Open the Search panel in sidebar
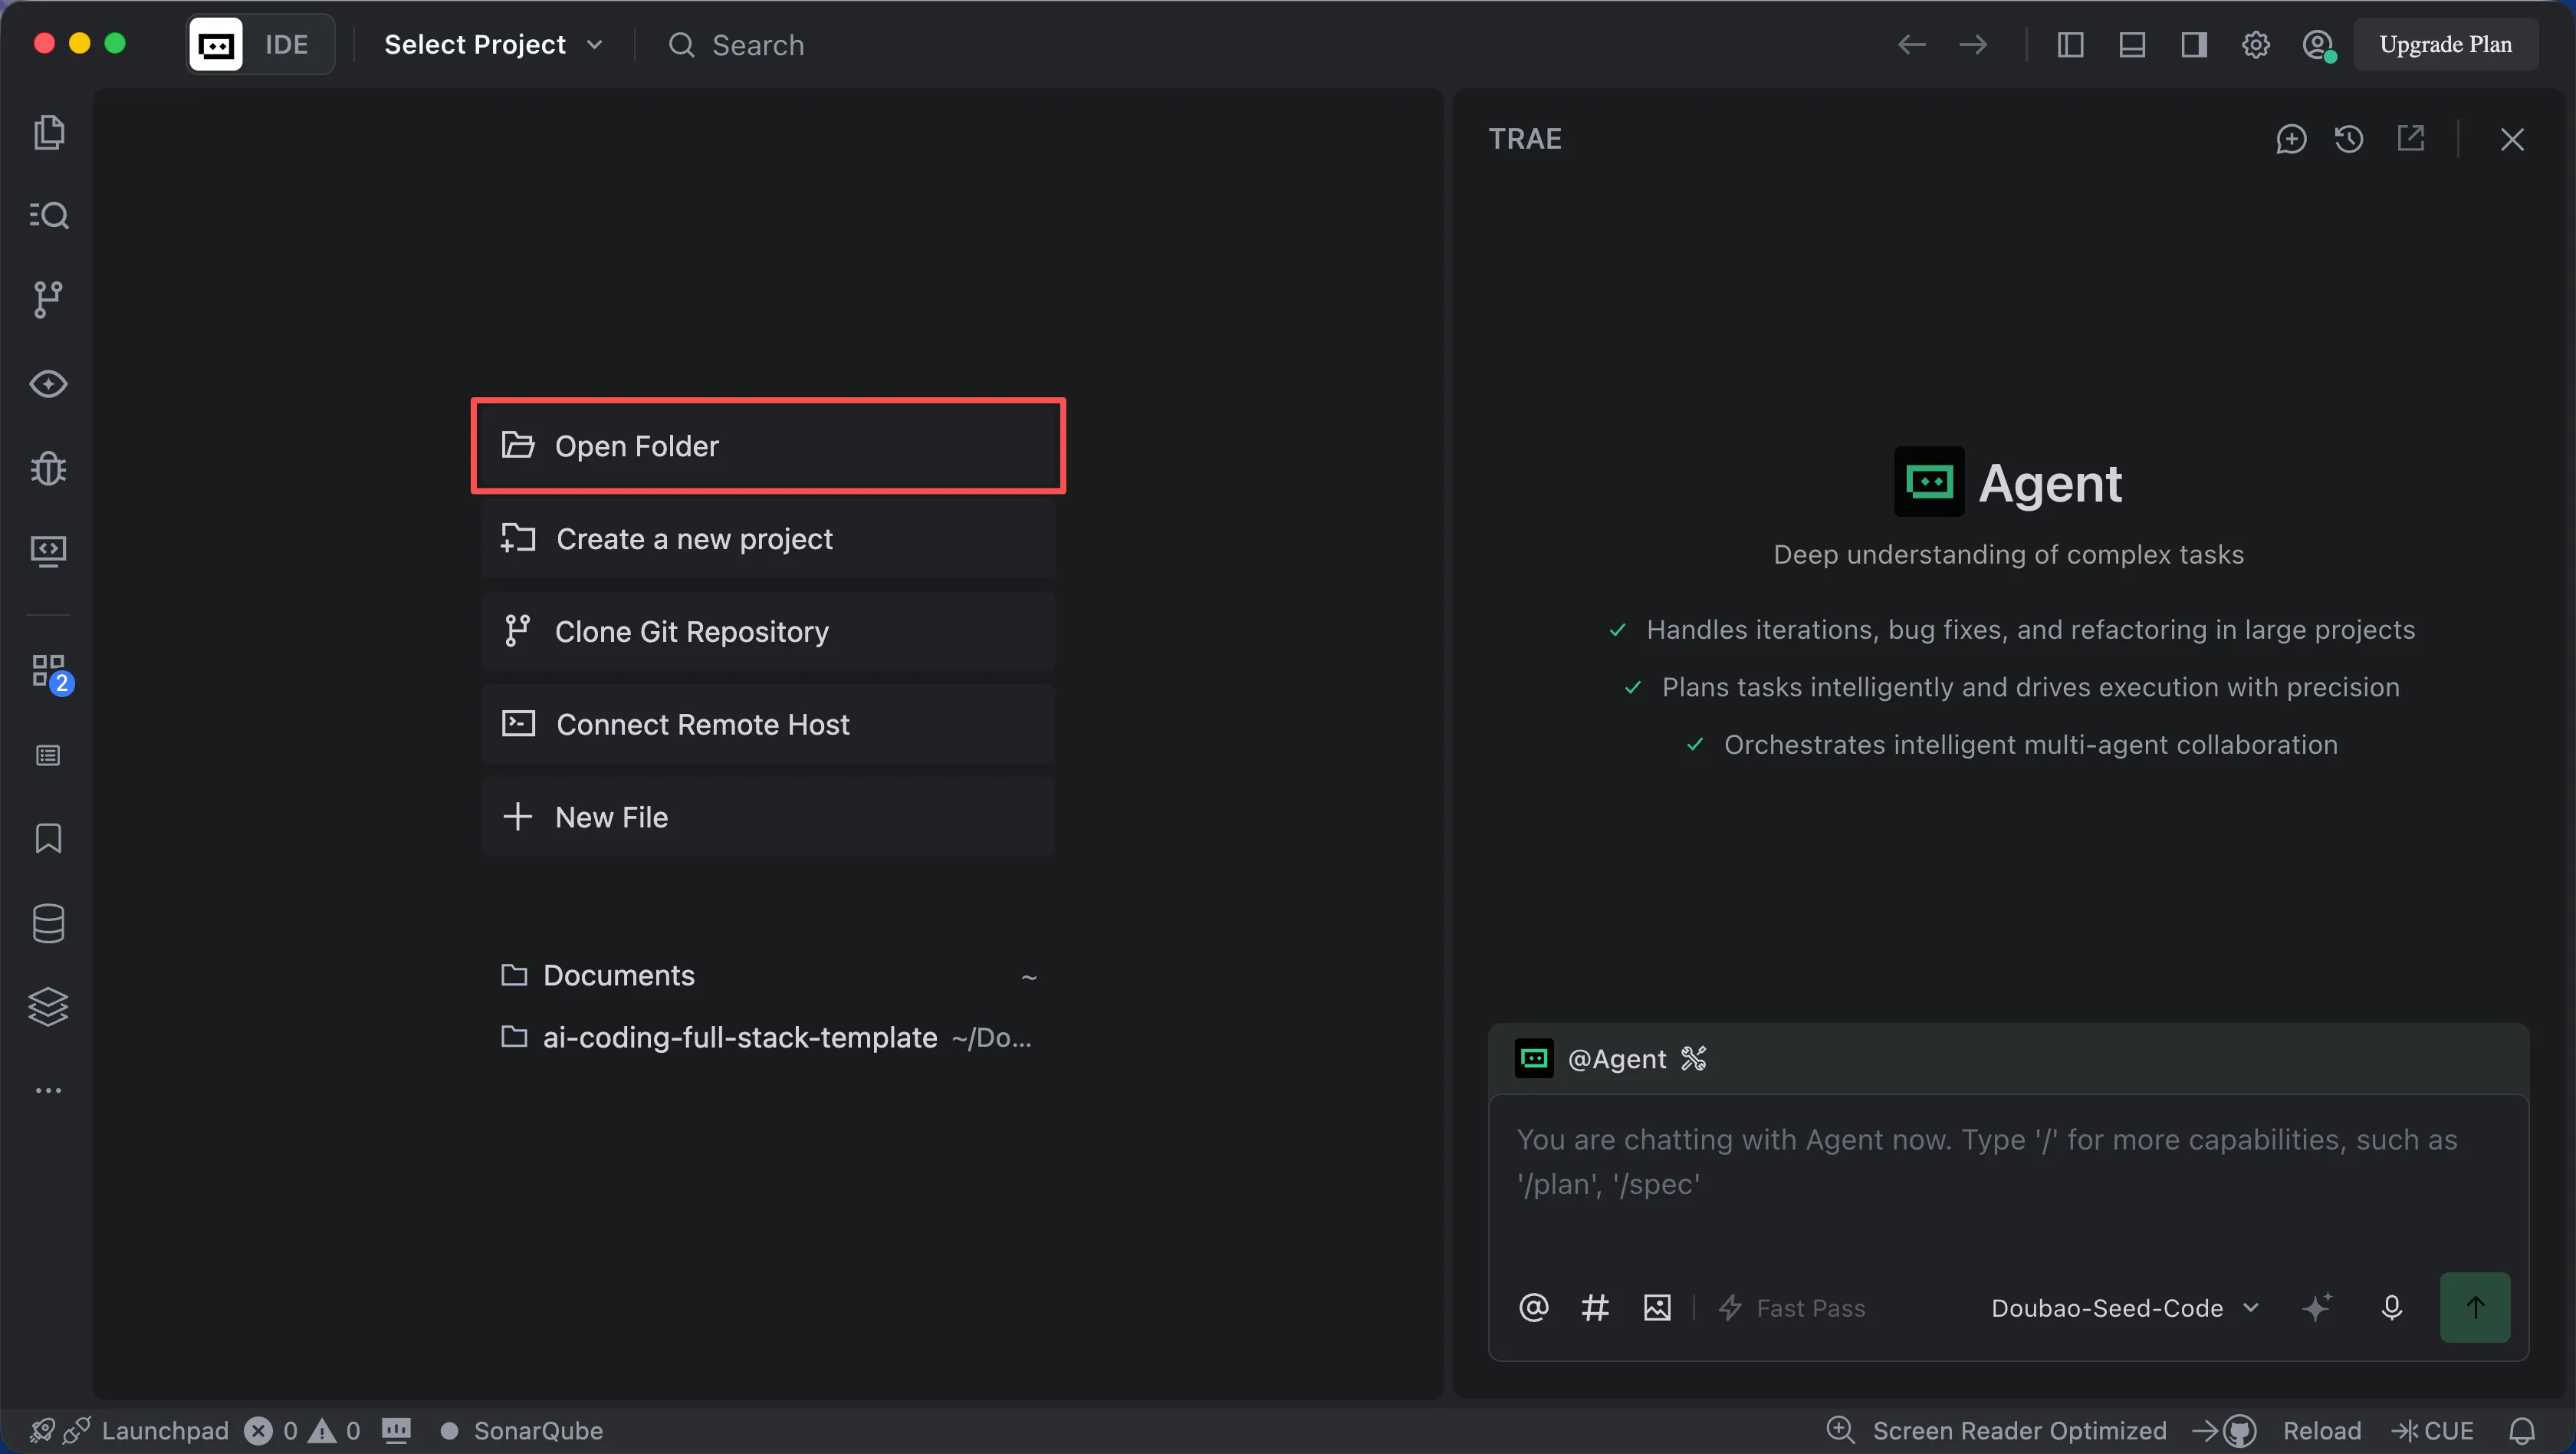The width and height of the screenshot is (2576, 1454). coord(48,215)
